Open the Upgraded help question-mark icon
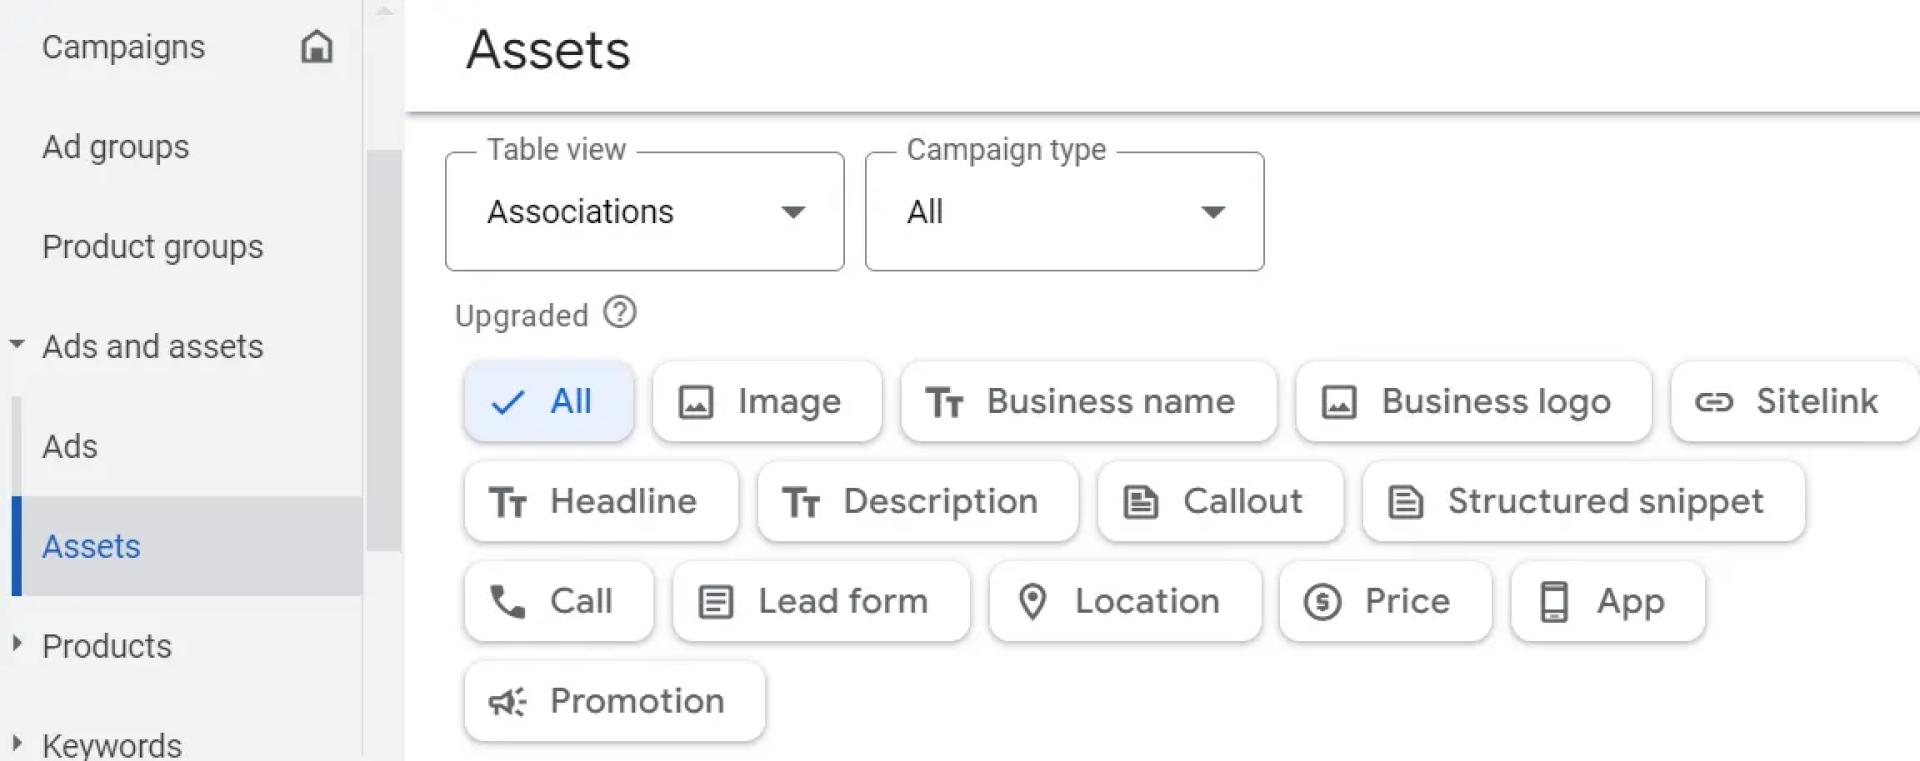The width and height of the screenshot is (1920, 761). click(620, 313)
